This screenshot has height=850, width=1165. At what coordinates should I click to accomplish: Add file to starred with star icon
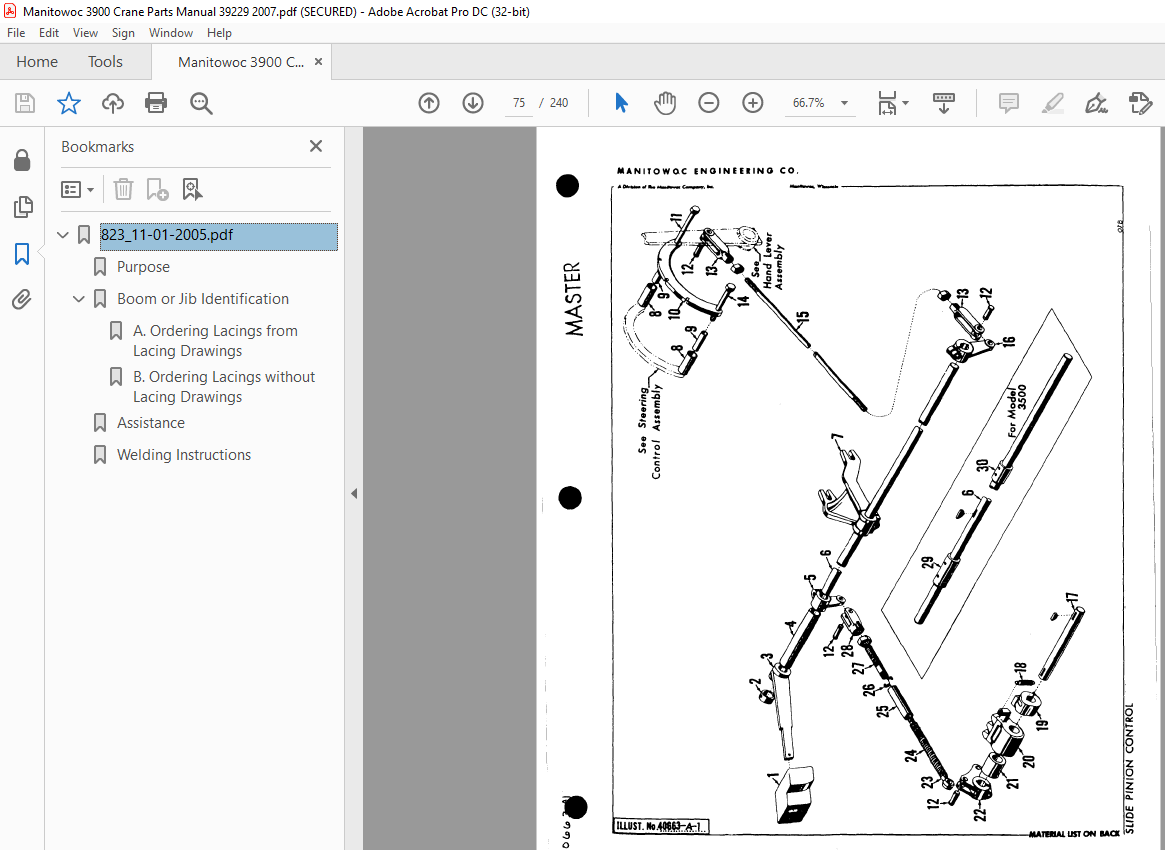68,103
